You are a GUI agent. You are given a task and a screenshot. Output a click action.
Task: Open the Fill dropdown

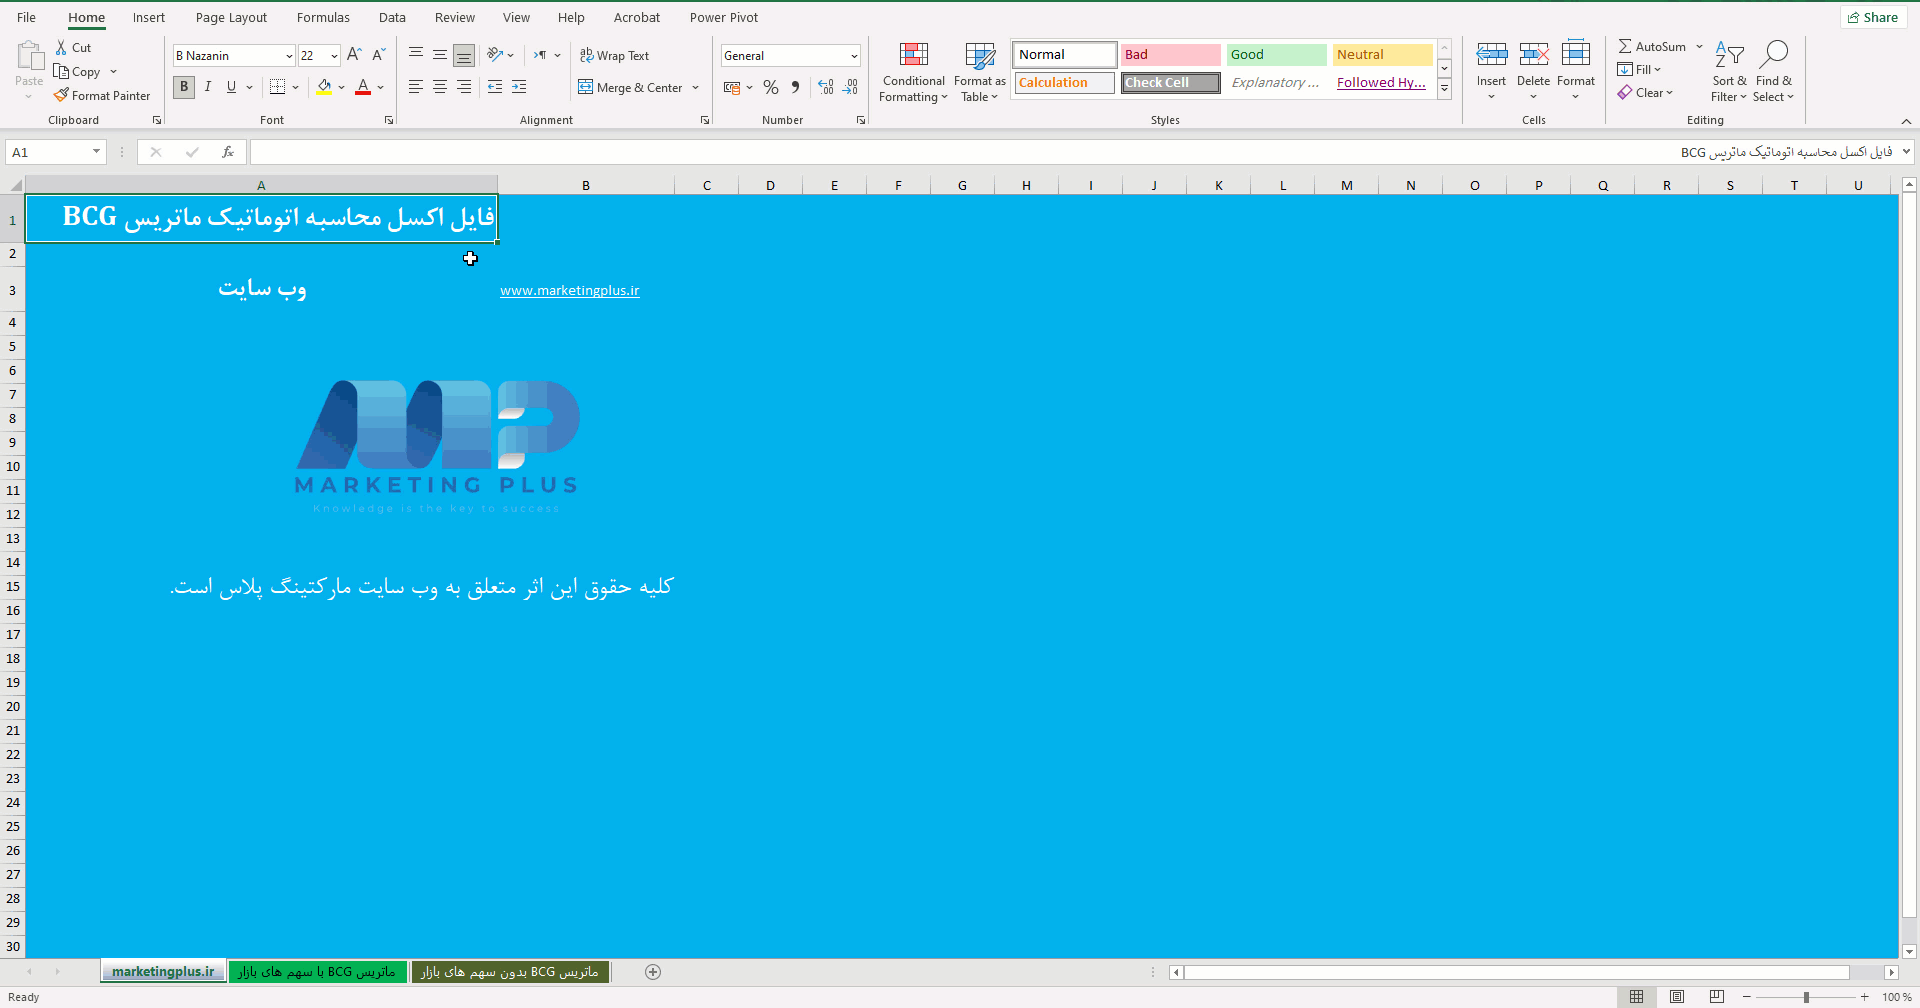point(1638,69)
